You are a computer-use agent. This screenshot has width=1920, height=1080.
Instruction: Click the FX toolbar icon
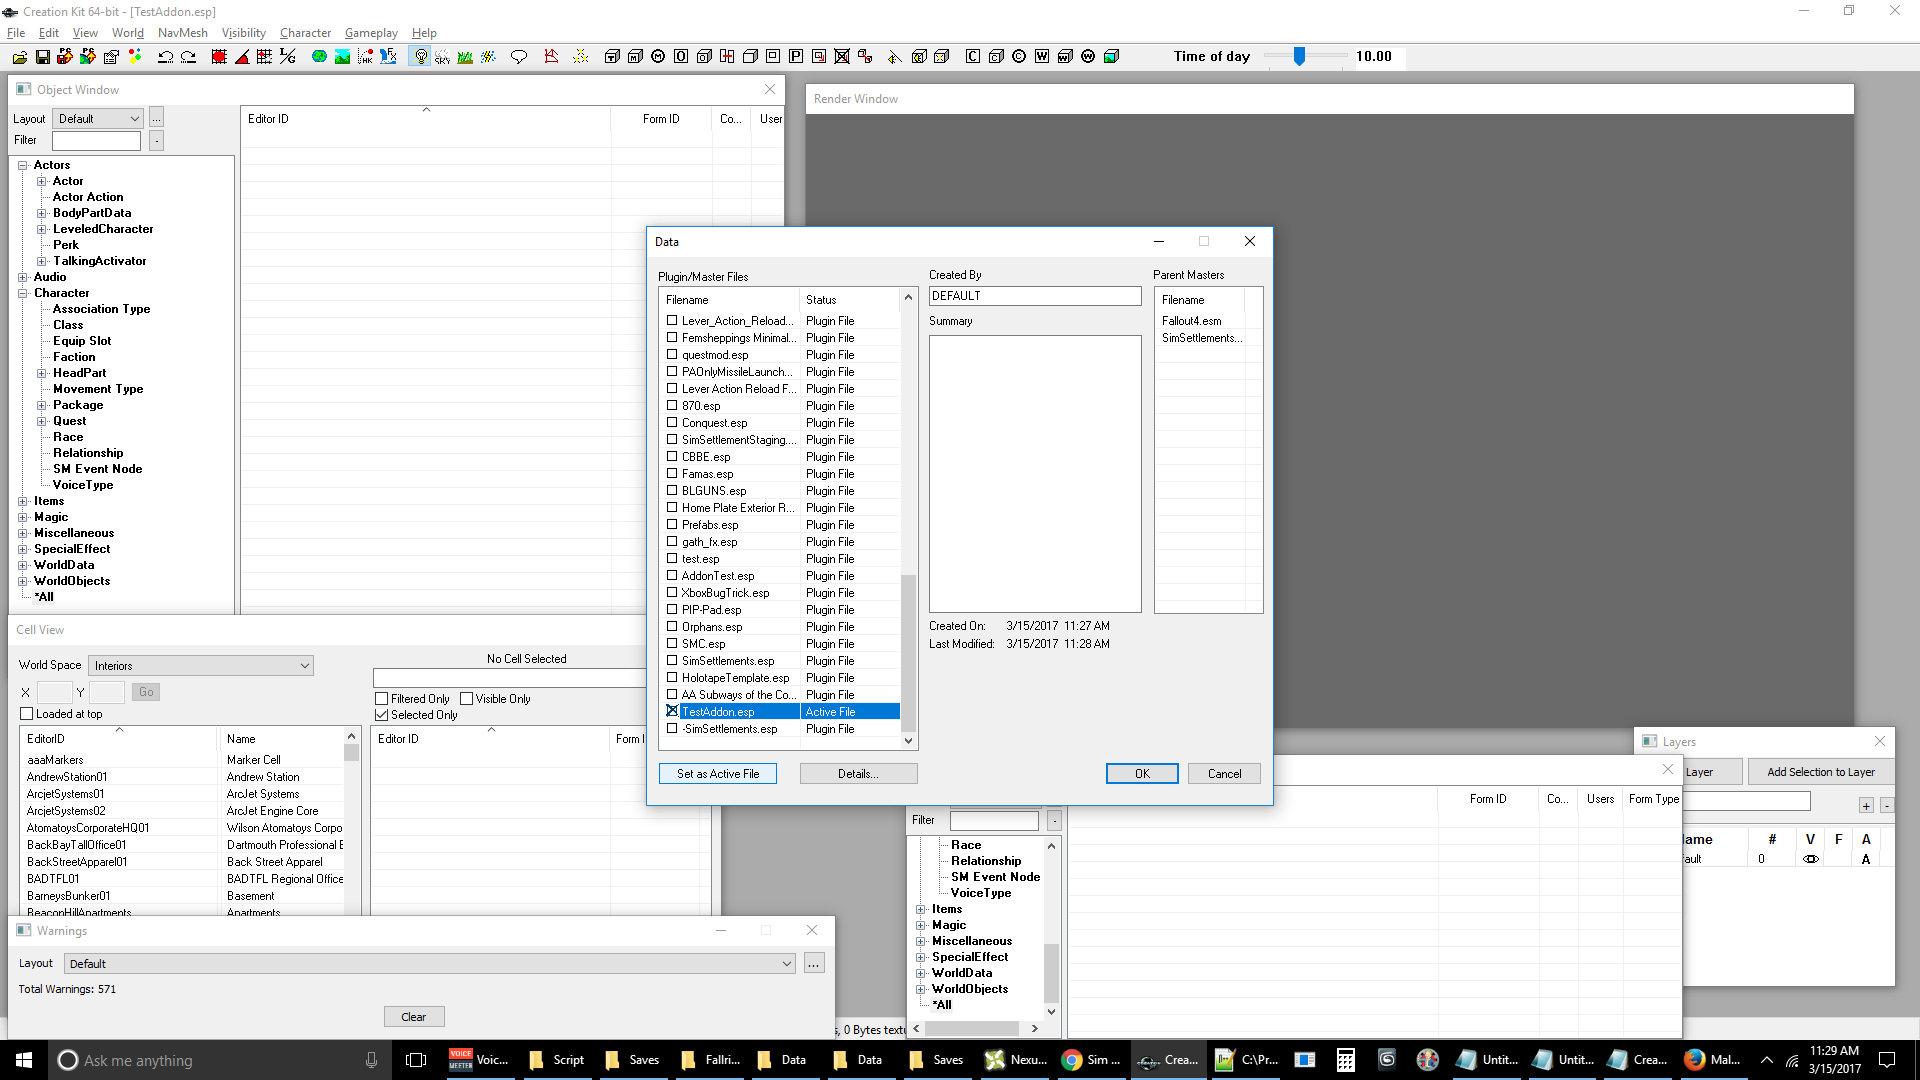[x=388, y=57]
